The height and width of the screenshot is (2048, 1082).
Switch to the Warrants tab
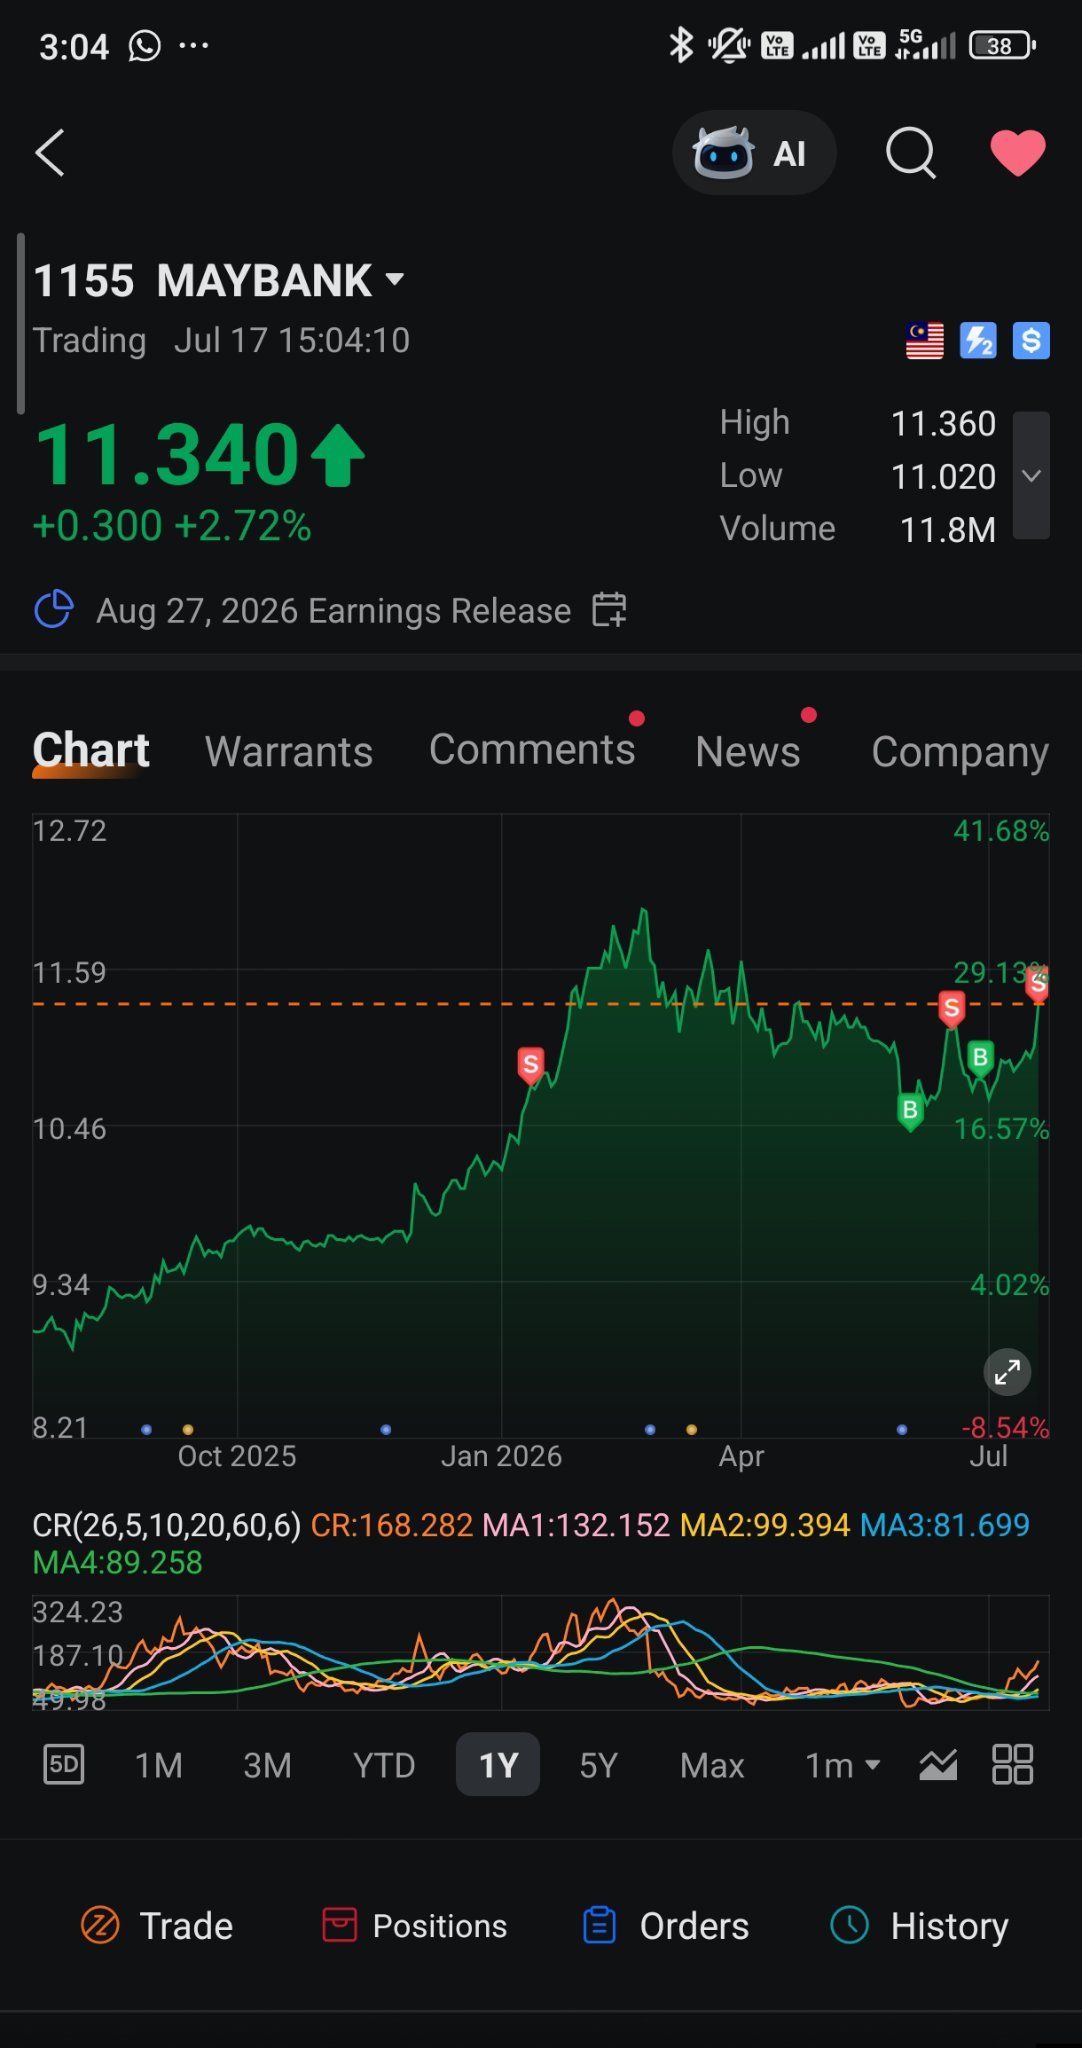pyautogui.click(x=289, y=752)
